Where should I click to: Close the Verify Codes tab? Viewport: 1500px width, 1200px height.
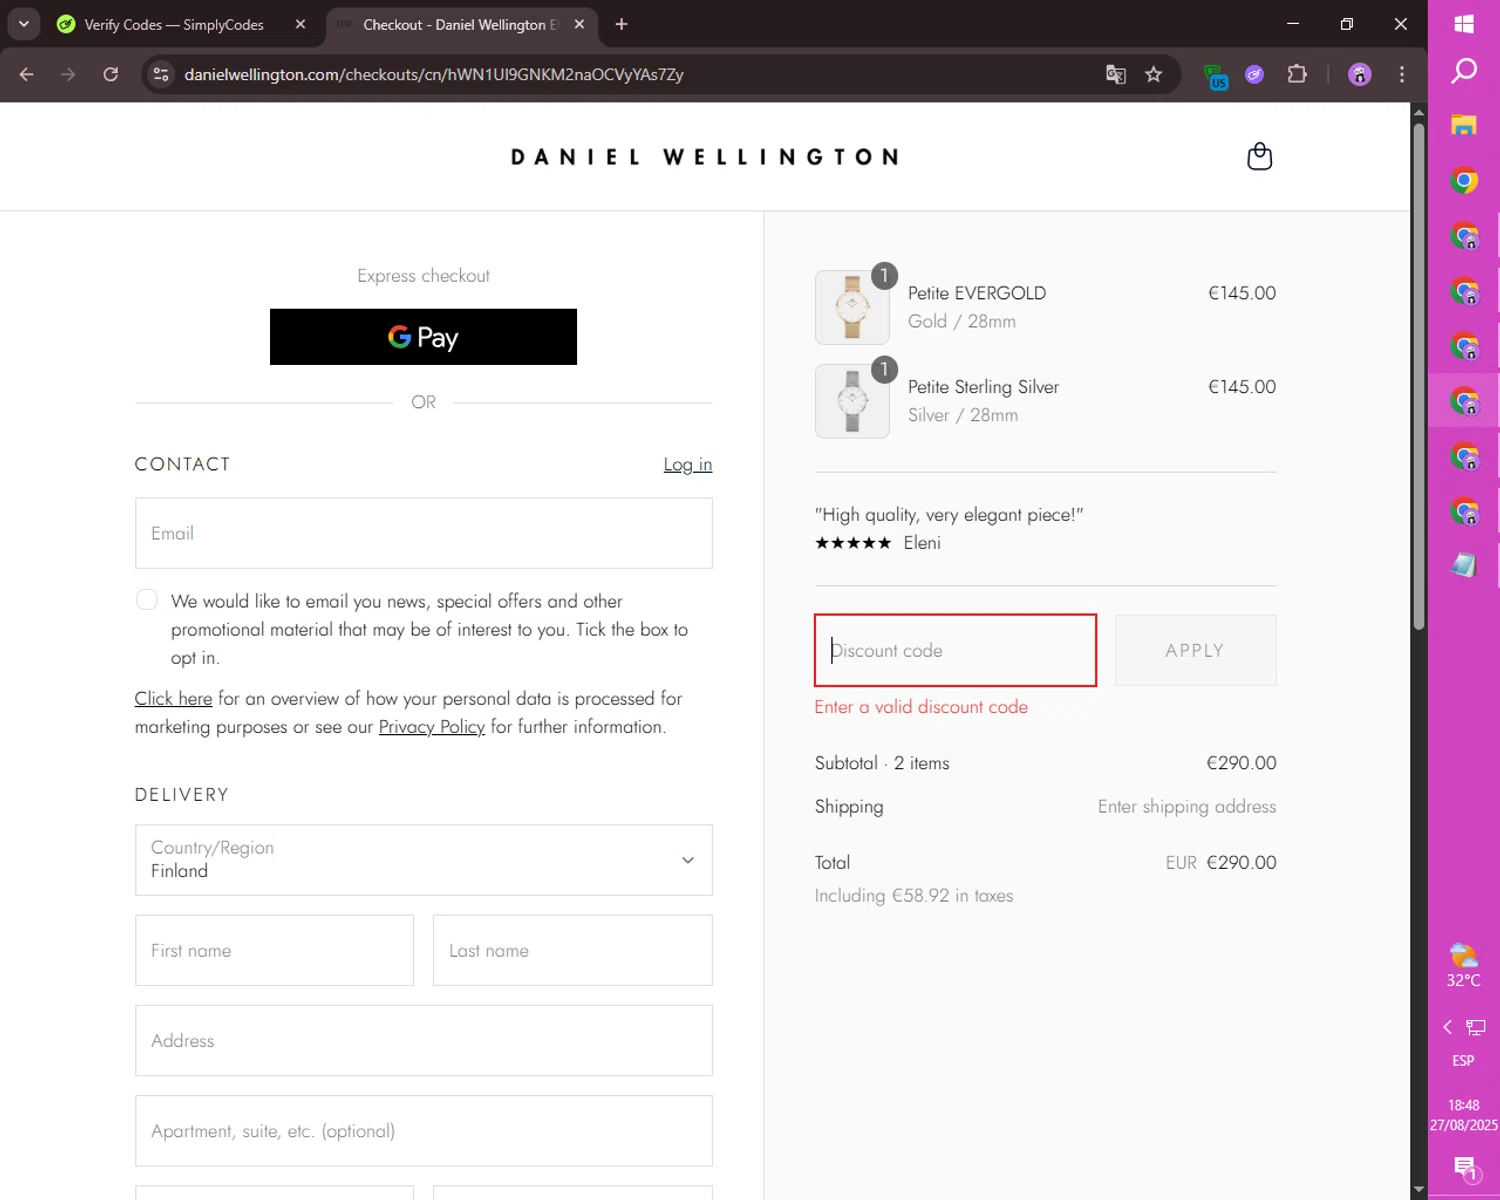tap(300, 24)
